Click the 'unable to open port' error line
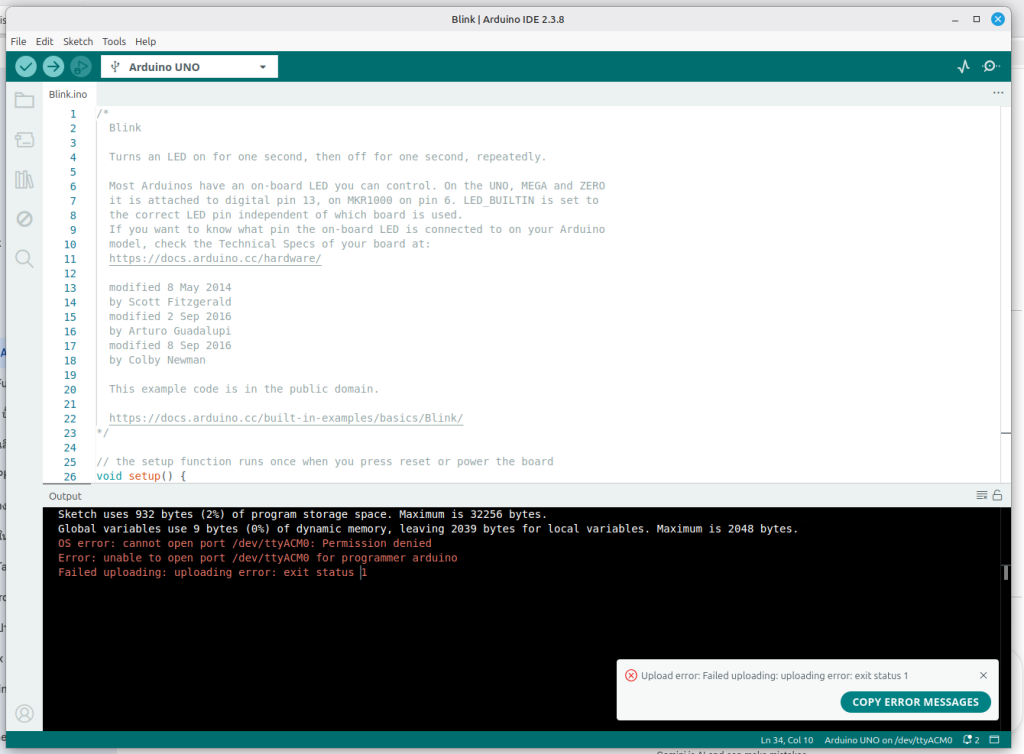The image size is (1024, 754). coord(257,558)
